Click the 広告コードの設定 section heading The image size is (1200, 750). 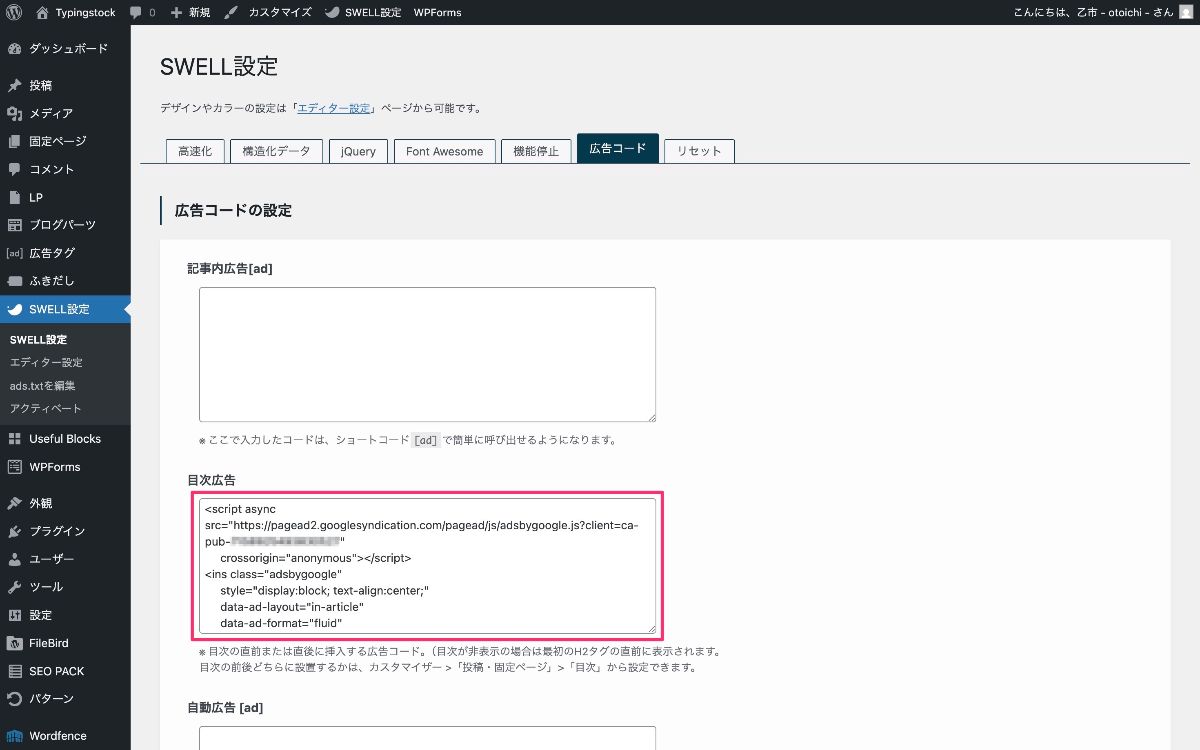click(233, 210)
